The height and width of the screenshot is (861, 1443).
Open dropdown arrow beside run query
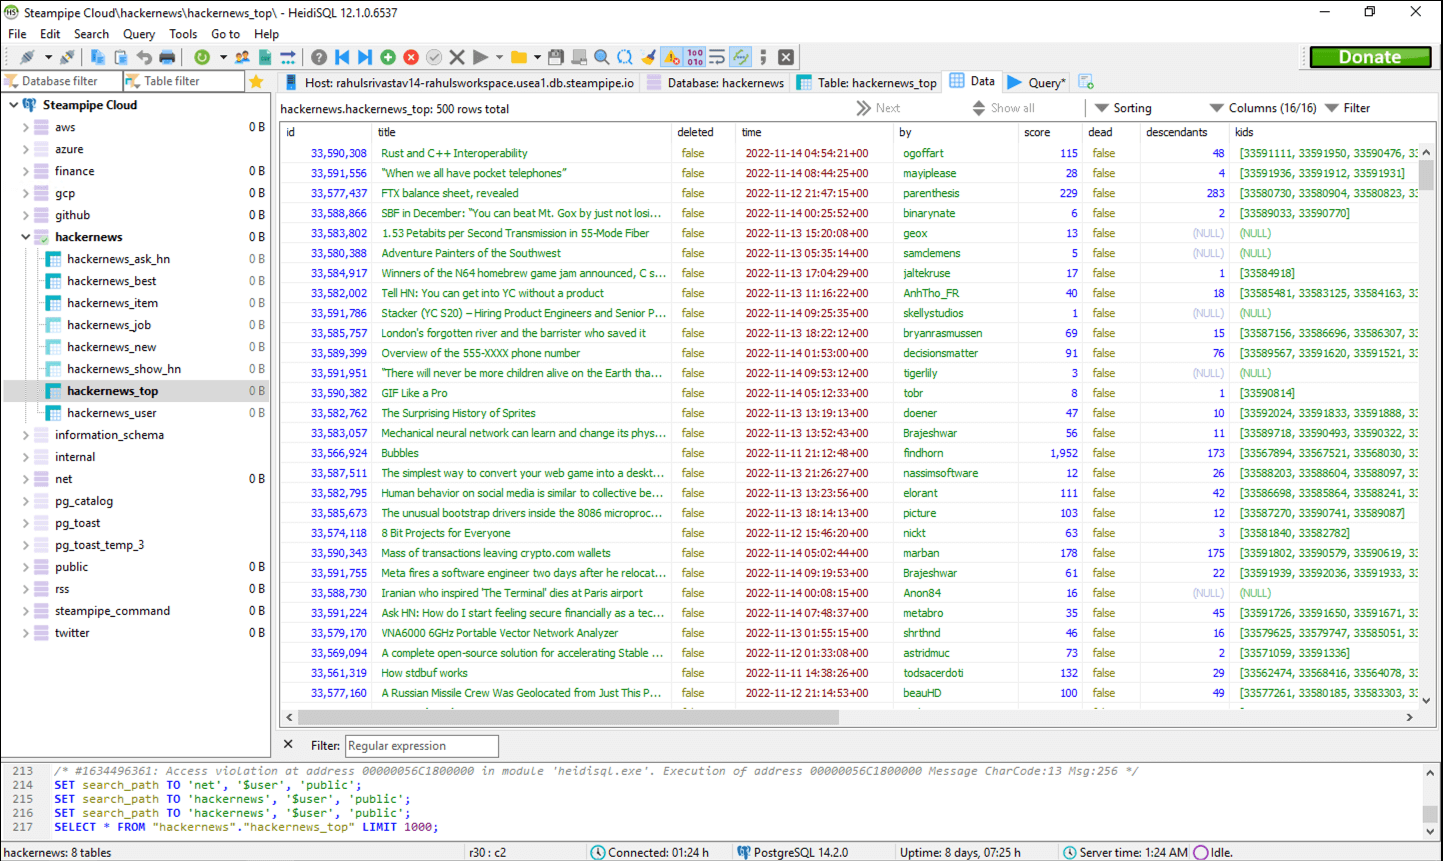[x=499, y=57]
